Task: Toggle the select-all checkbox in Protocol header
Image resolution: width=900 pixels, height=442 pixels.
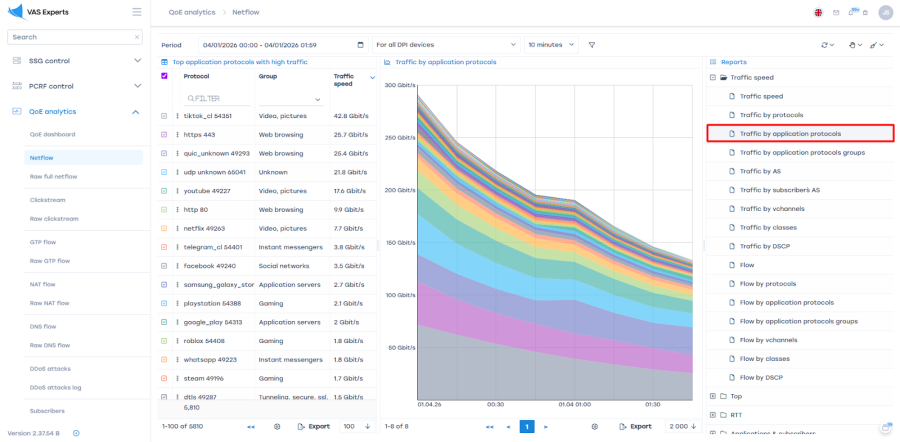Action: pyautogui.click(x=164, y=76)
